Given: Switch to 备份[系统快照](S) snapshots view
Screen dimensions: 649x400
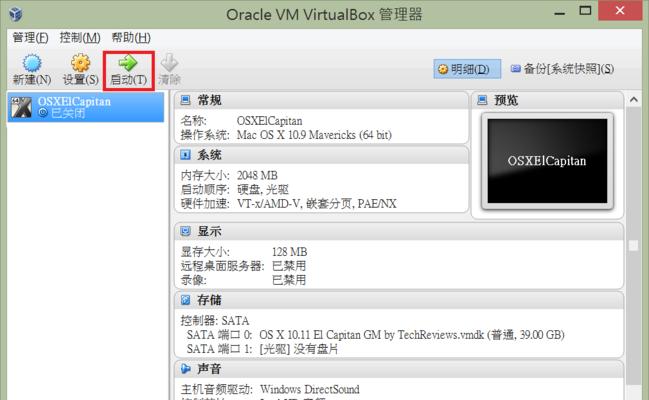Looking at the screenshot, I should (562, 69).
